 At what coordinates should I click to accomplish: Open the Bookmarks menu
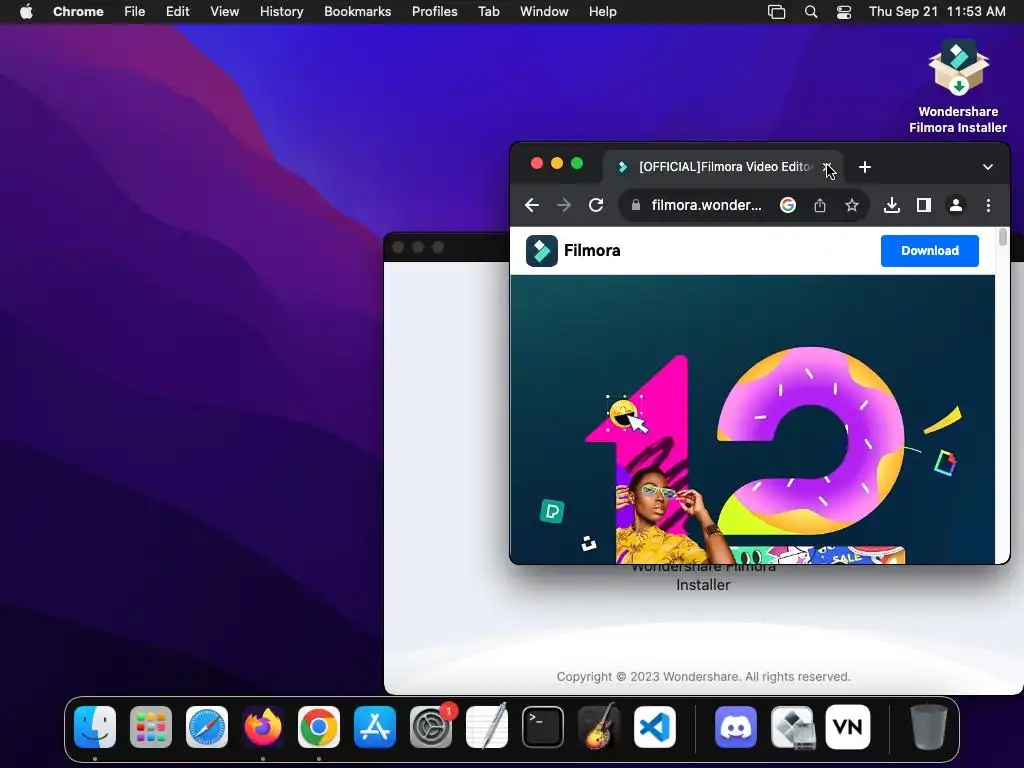click(x=357, y=11)
